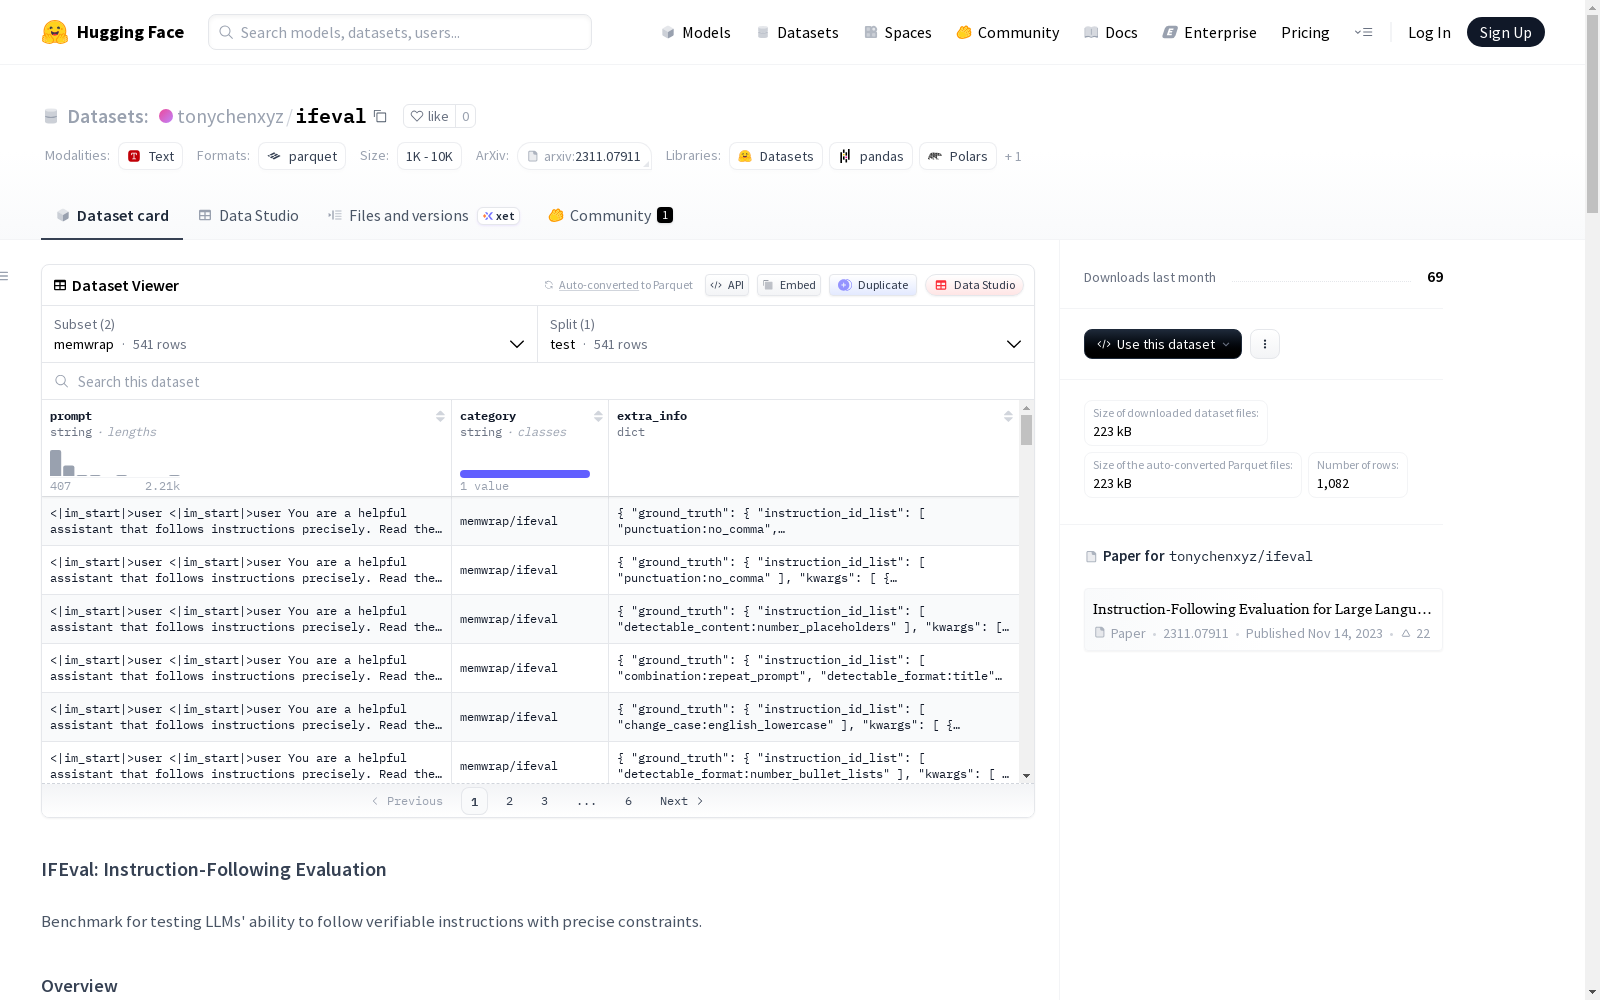Copy the dataset name with the copy icon
Image resolution: width=1600 pixels, height=1000 pixels.
click(380, 116)
